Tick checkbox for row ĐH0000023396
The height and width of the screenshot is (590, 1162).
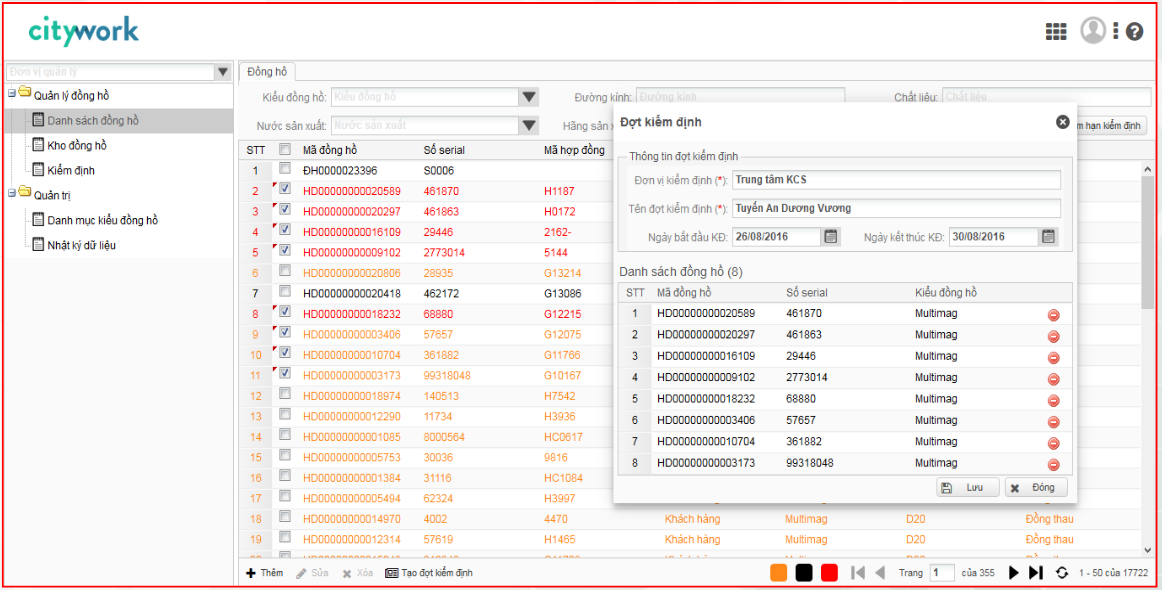285,170
